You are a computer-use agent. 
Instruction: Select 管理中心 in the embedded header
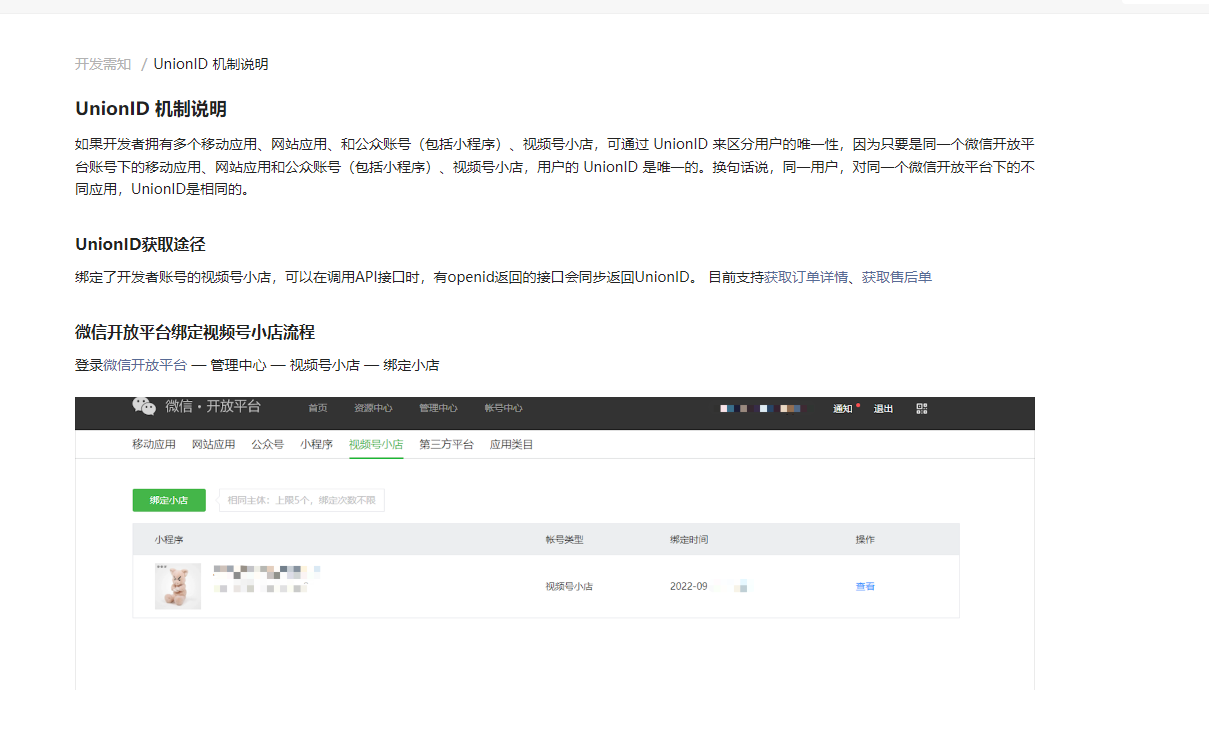(438, 408)
